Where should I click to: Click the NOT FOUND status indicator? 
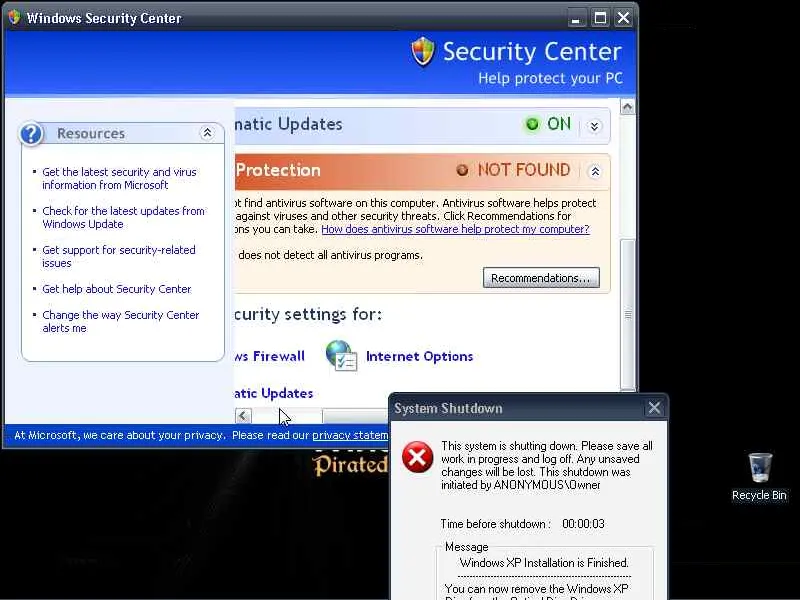click(x=513, y=170)
